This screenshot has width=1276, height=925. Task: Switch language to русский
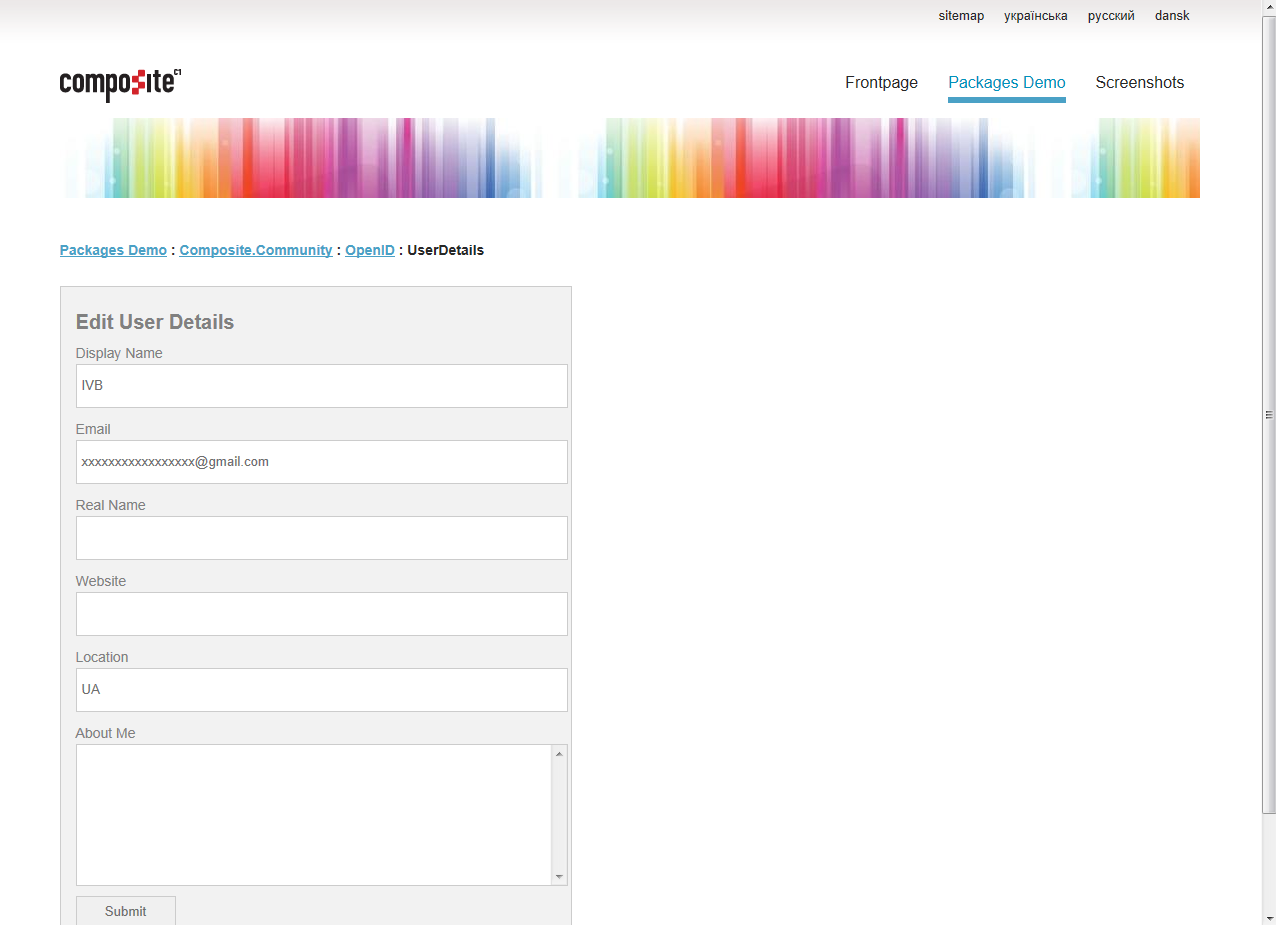pos(1111,16)
